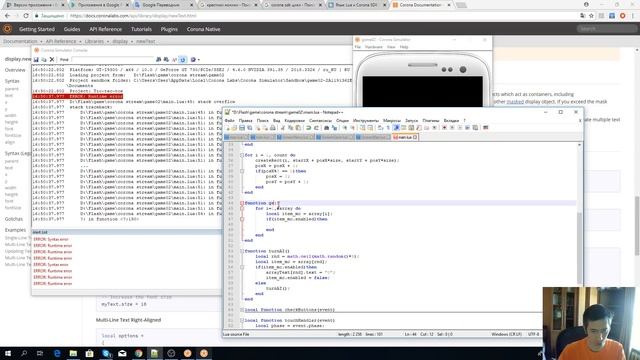Collapse the for i = 1, count loop fold
640x360 pixels.
pyautogui.click(x=242, y=155)
